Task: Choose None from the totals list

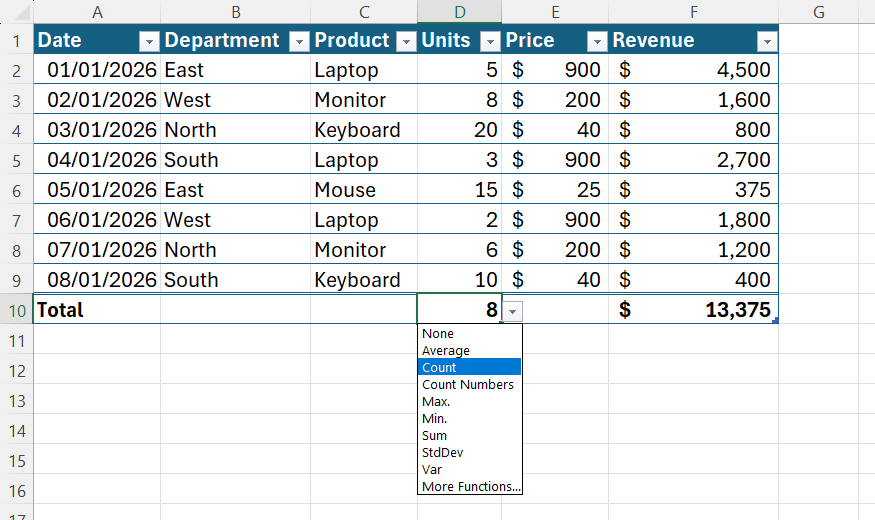Action: [469, 334]
